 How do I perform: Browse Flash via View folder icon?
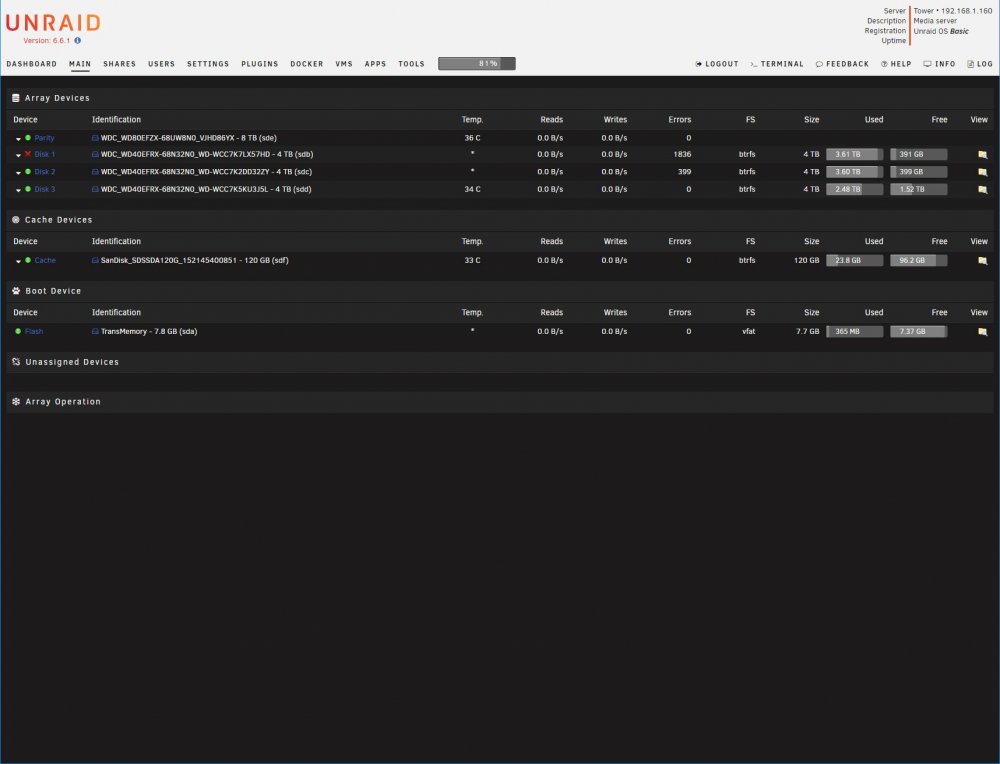tap(982, 332)
